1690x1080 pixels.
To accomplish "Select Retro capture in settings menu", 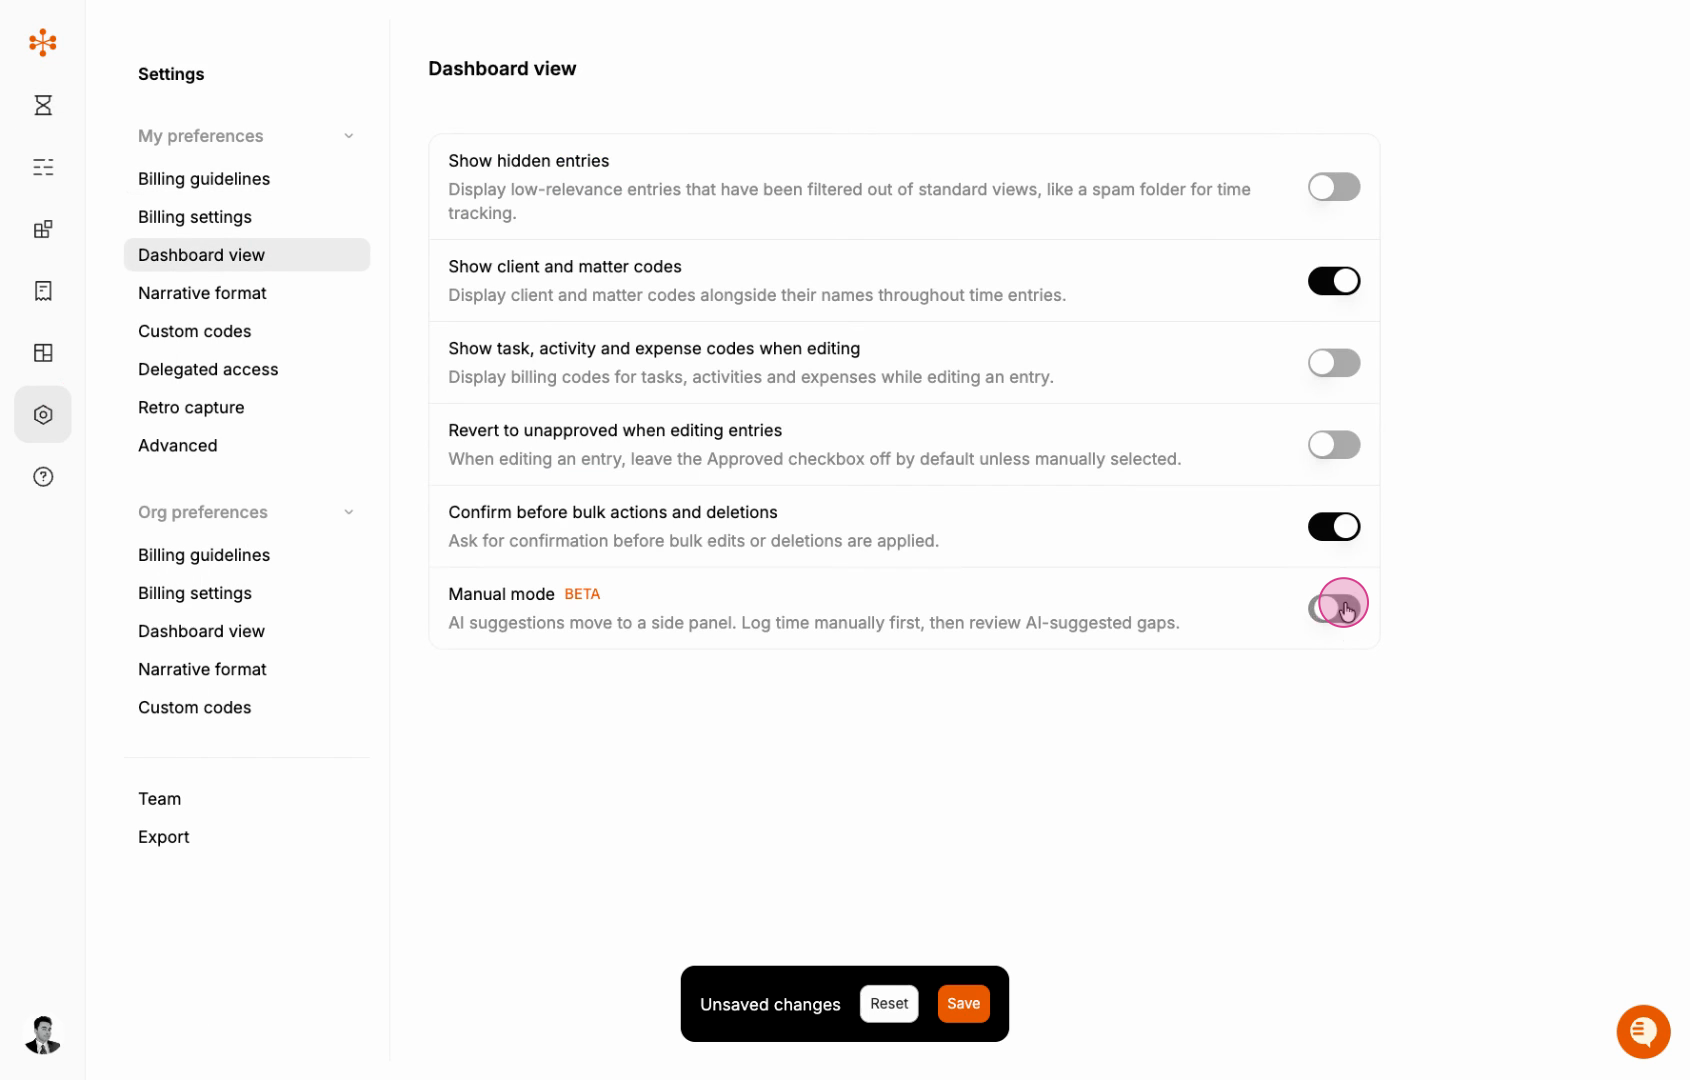I will point(191,407).
